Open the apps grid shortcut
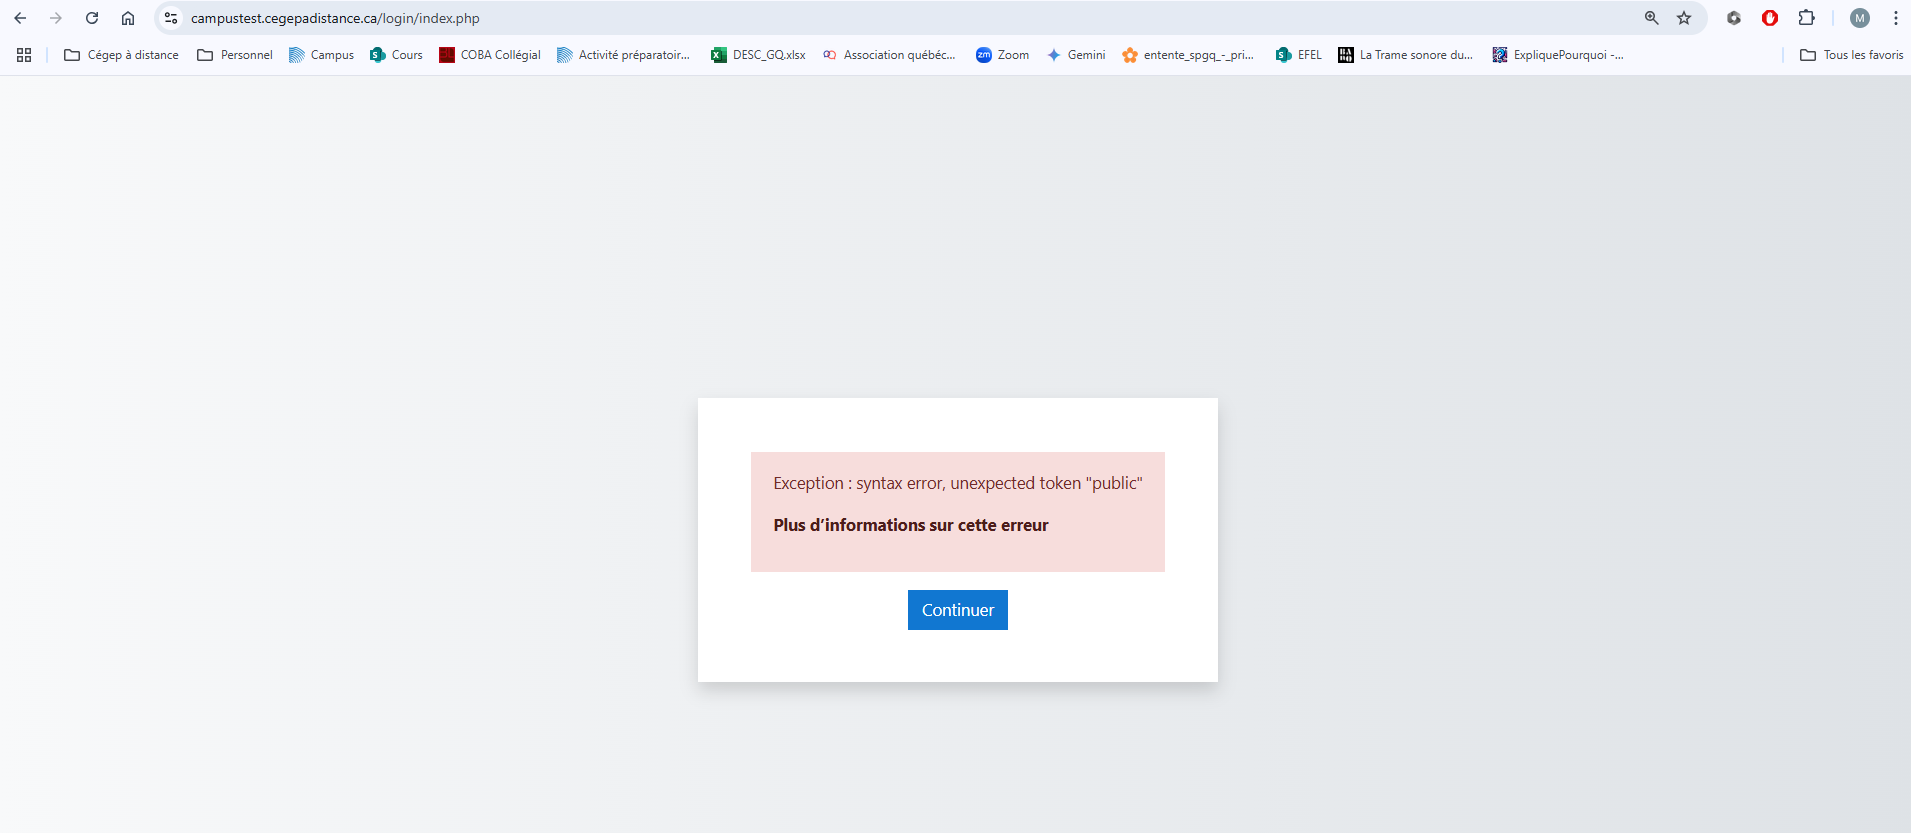Viewport: 1911px width, 833px height. (x=24, y=55)
